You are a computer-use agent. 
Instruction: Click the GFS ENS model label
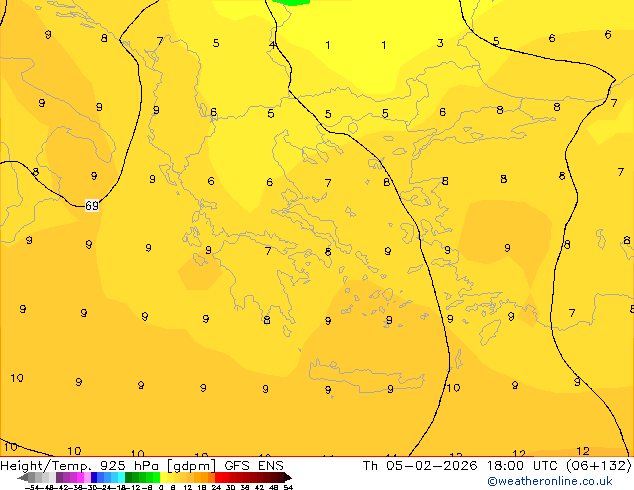254,465
